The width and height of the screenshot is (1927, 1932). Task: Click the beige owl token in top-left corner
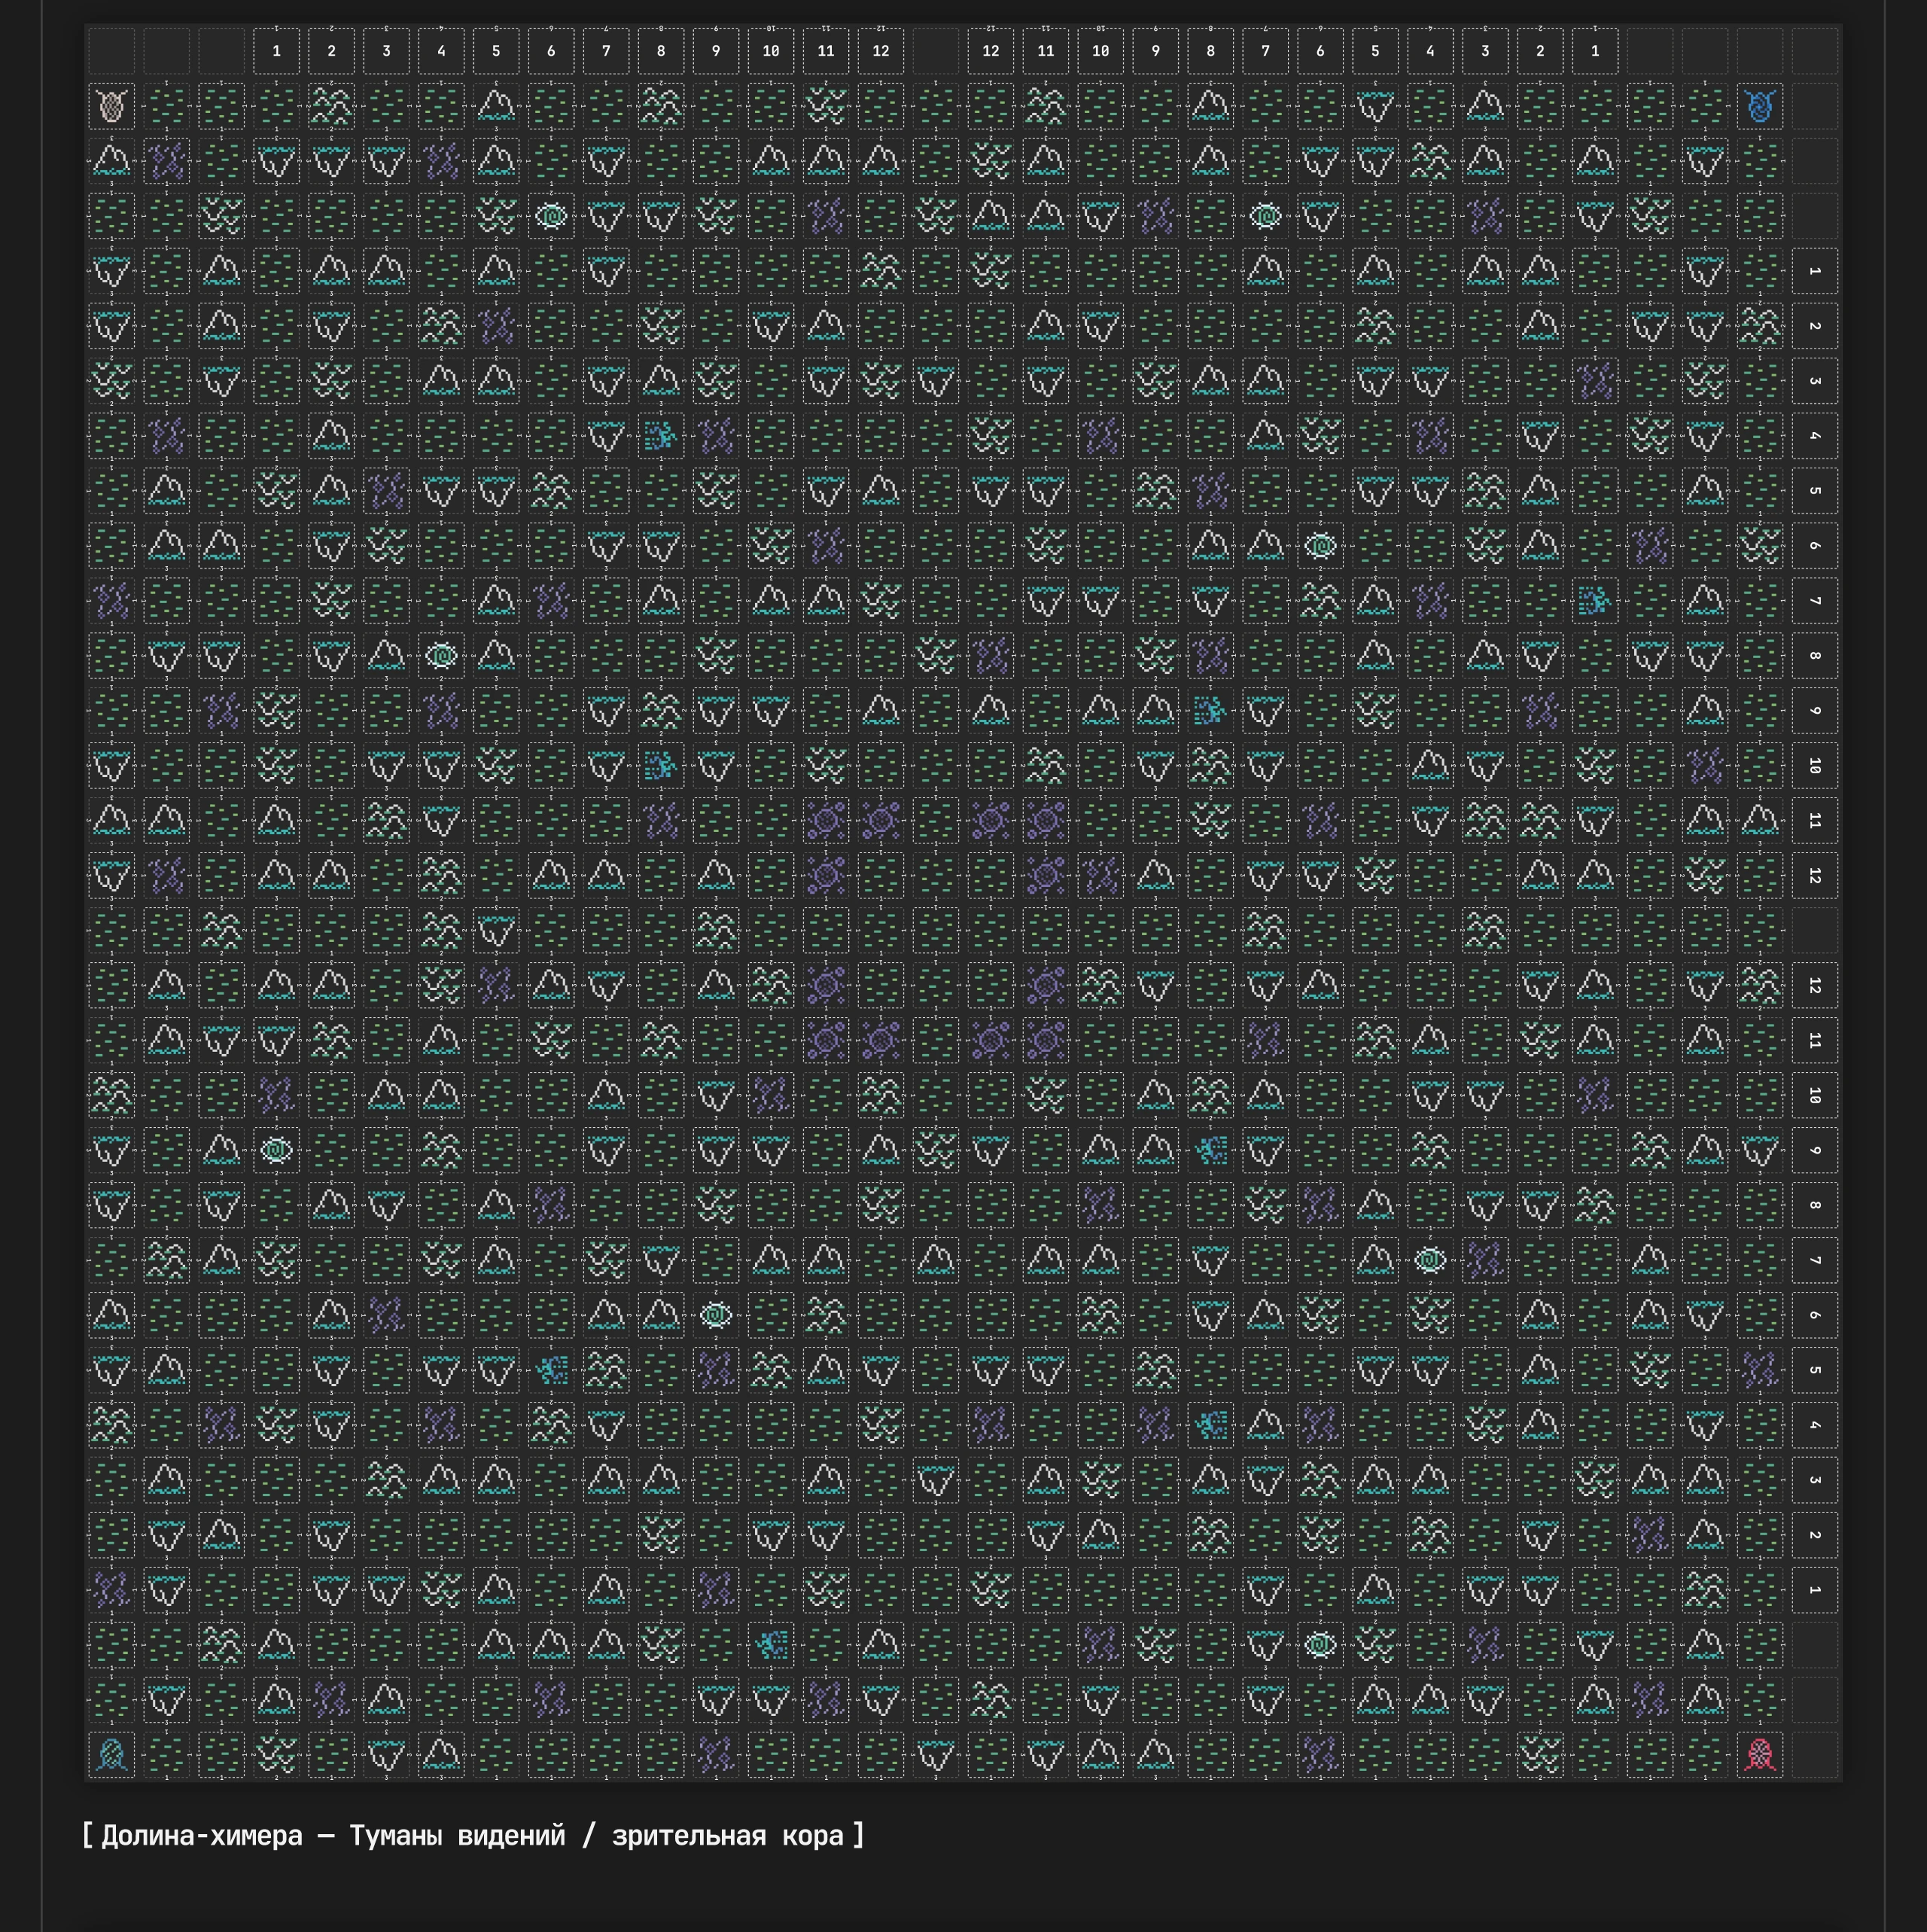[111, 106]
